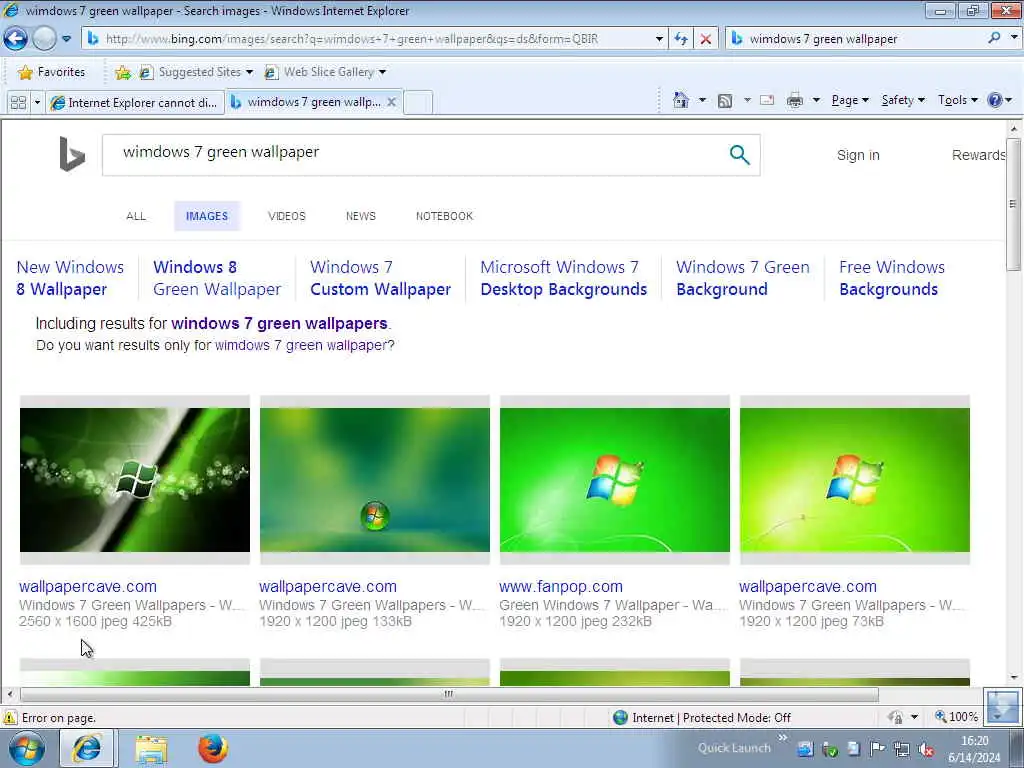The height and width of the screenshot is (768, 1024).
Task: Click the Print icon
Action: click(795, 100)
